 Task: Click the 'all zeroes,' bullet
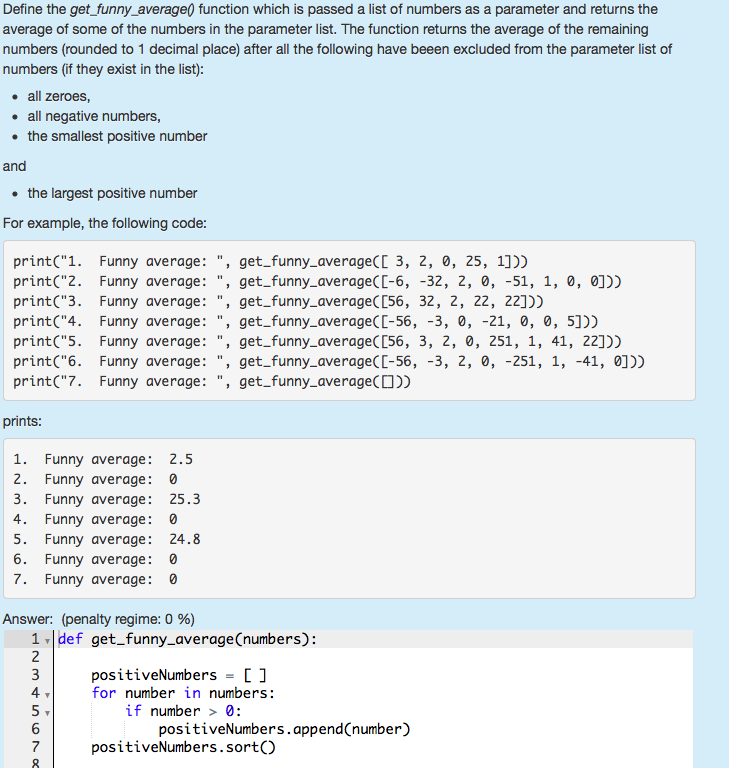pyautogui.click(x=59, y=96)
